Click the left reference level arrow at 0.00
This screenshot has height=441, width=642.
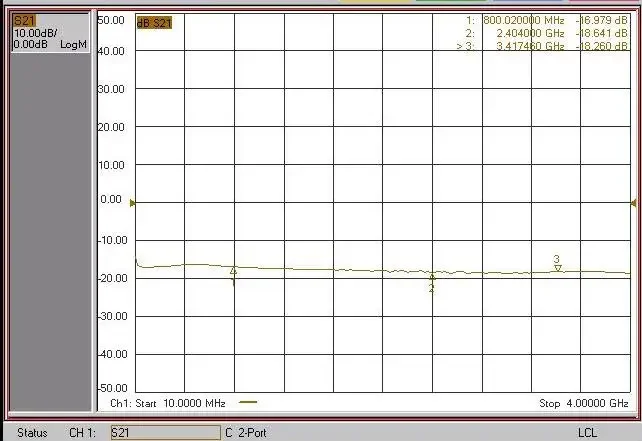pyautogui.click(x=132, y=203)
